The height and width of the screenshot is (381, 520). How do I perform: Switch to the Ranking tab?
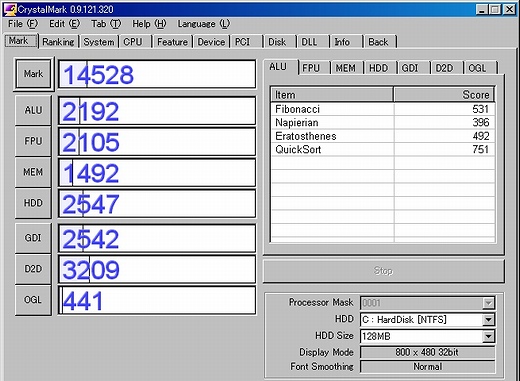point(58,42)
